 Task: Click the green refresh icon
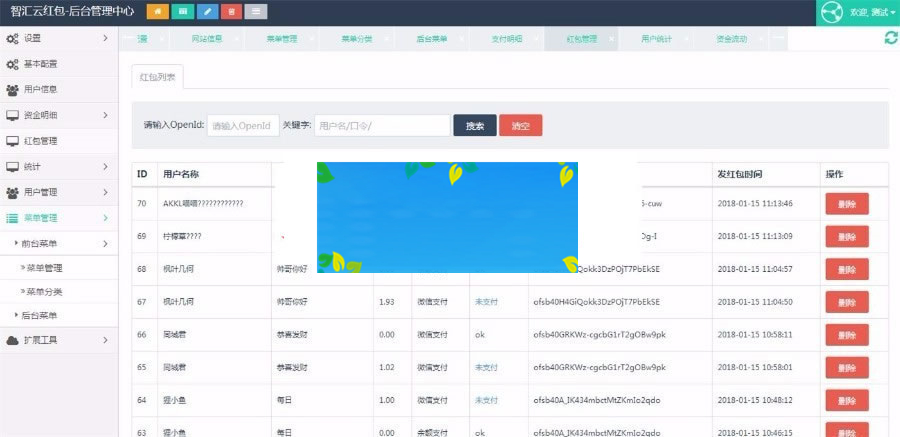tap(890, 38)
